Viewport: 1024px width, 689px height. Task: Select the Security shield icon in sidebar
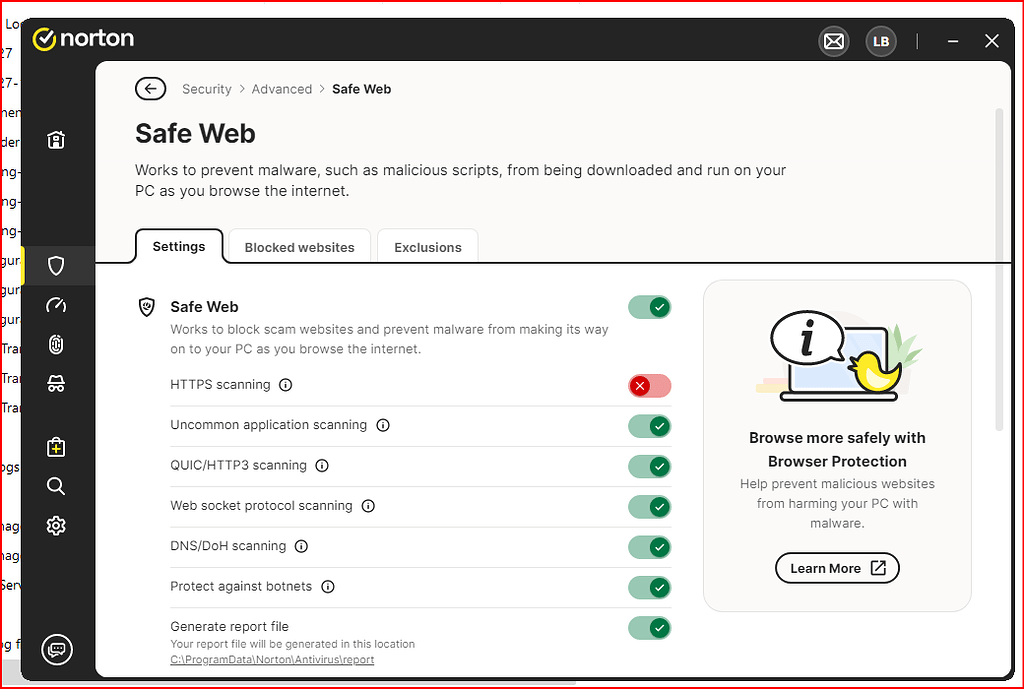(56, 265)
